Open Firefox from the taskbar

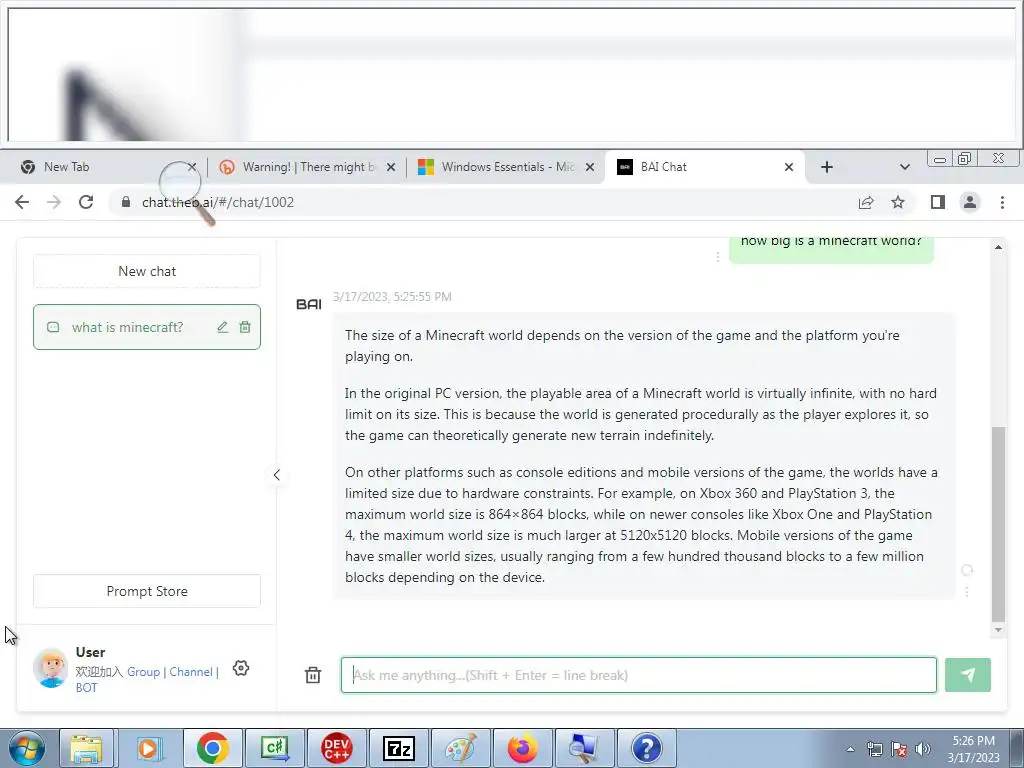[x=522, y=748]
